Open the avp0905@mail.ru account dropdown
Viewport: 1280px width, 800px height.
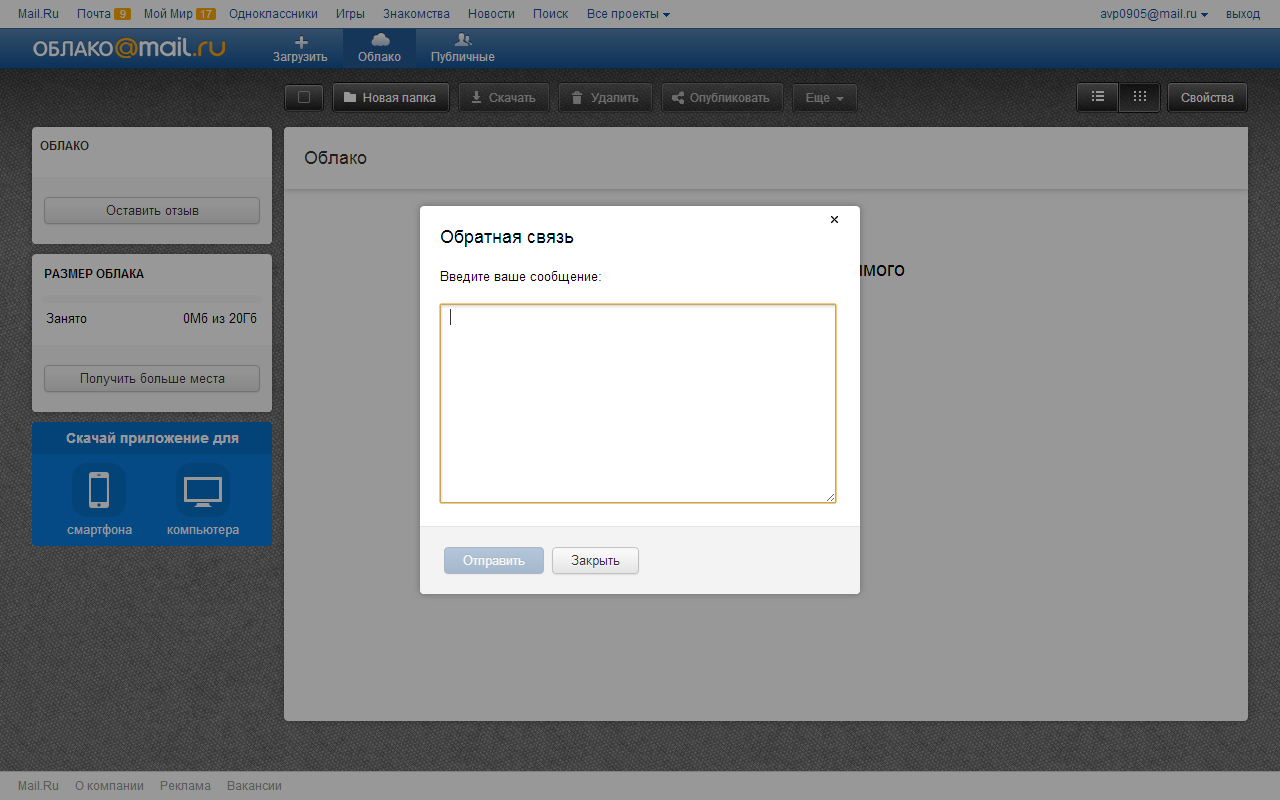(1153, 14)
